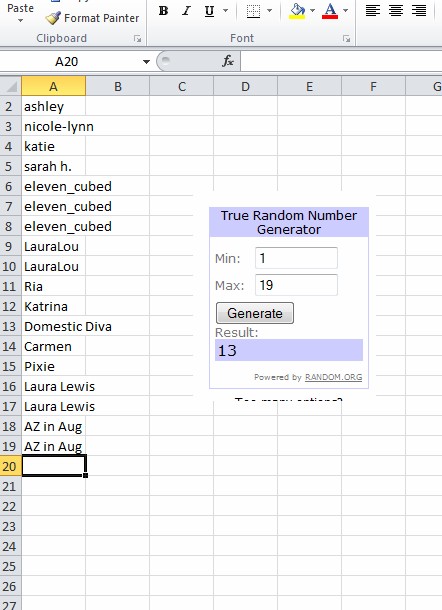The image size is (442, 610).
Task: Click the Insert Function fx icon
Action: (228, 61)
